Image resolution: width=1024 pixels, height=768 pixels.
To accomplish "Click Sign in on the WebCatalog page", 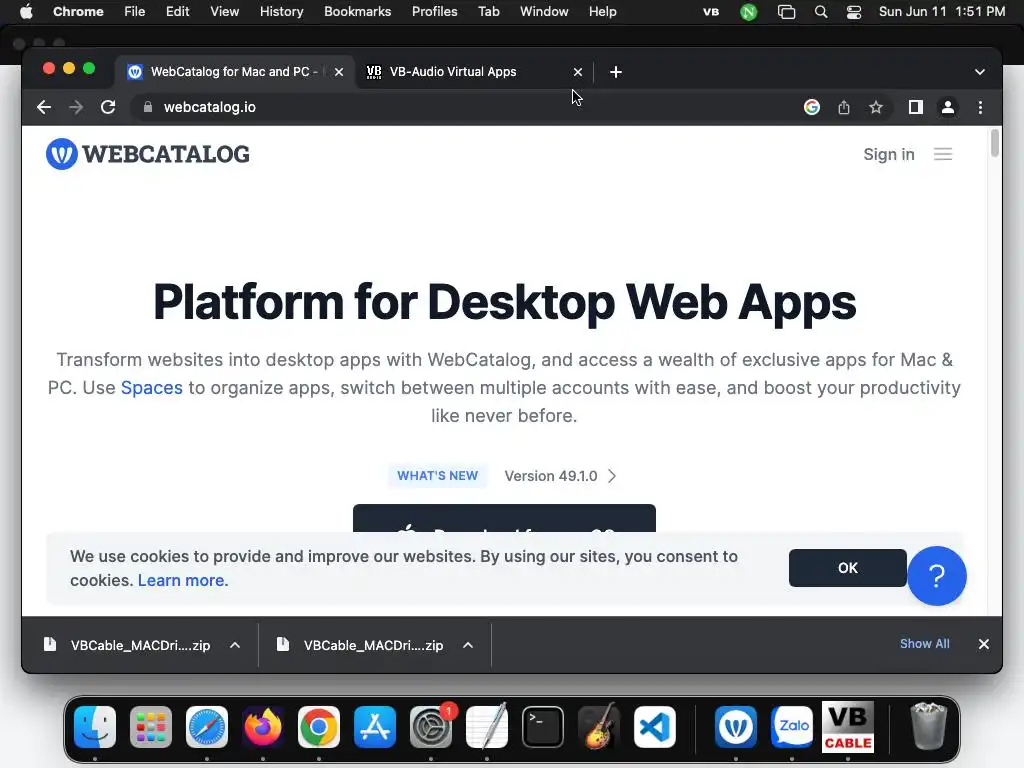I will [x=889, y=154].
